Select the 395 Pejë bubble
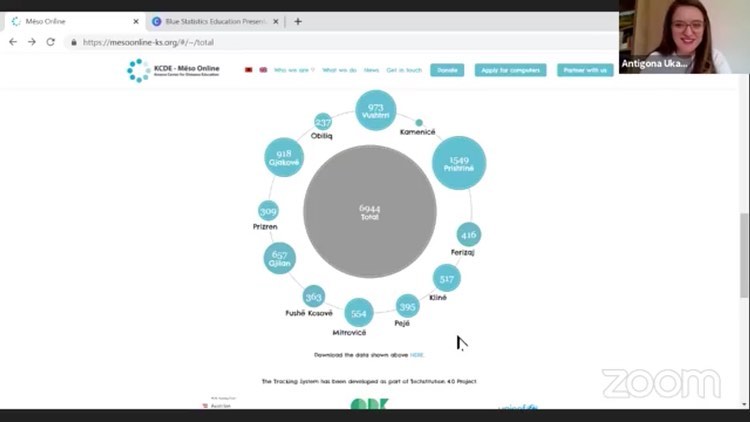Screen dimensions: 750x422 click(x=408, y=306)
